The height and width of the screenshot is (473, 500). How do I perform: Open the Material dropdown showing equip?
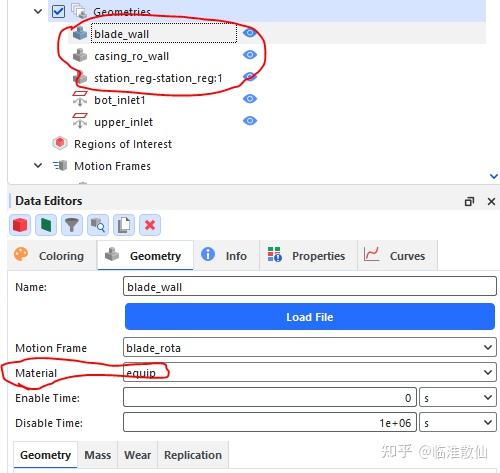(x=310, y=372)
